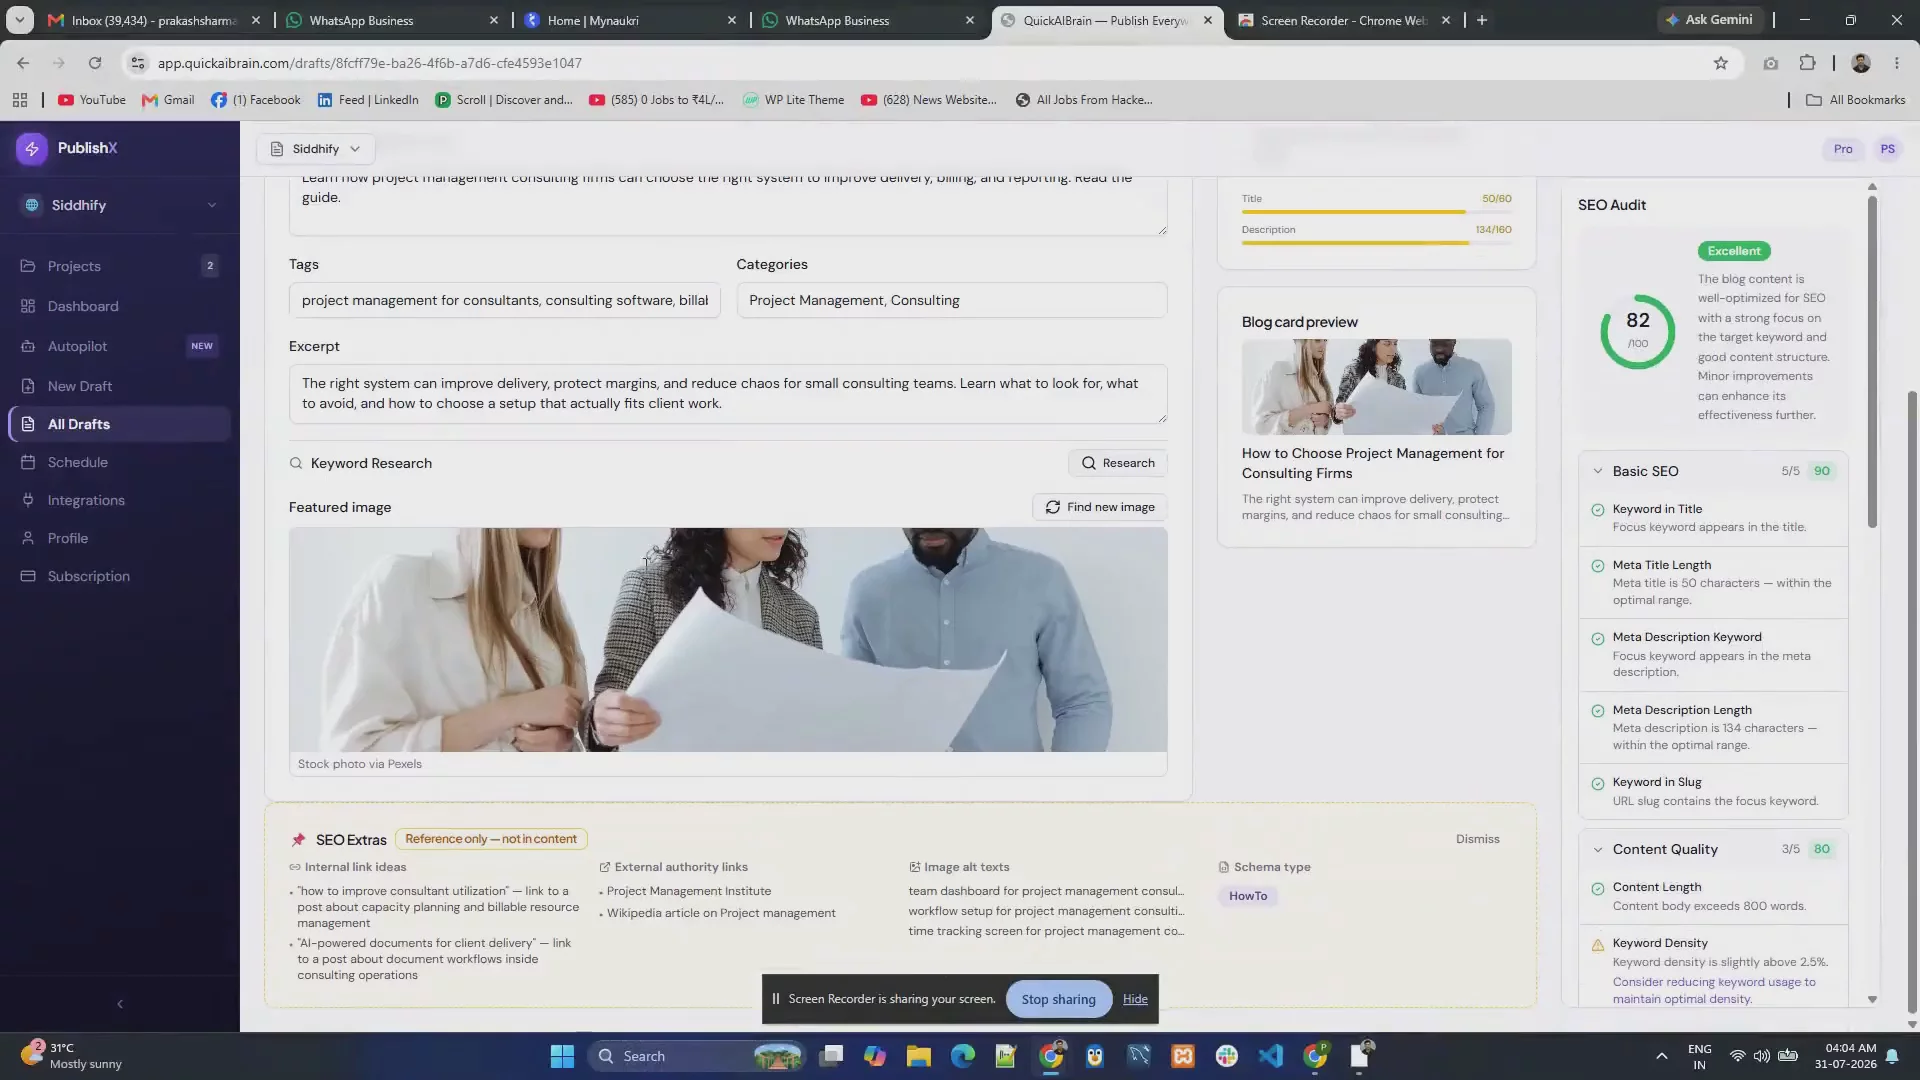Click Find new image button
Screen dimensions: 1920x1080
point(1100,507)
